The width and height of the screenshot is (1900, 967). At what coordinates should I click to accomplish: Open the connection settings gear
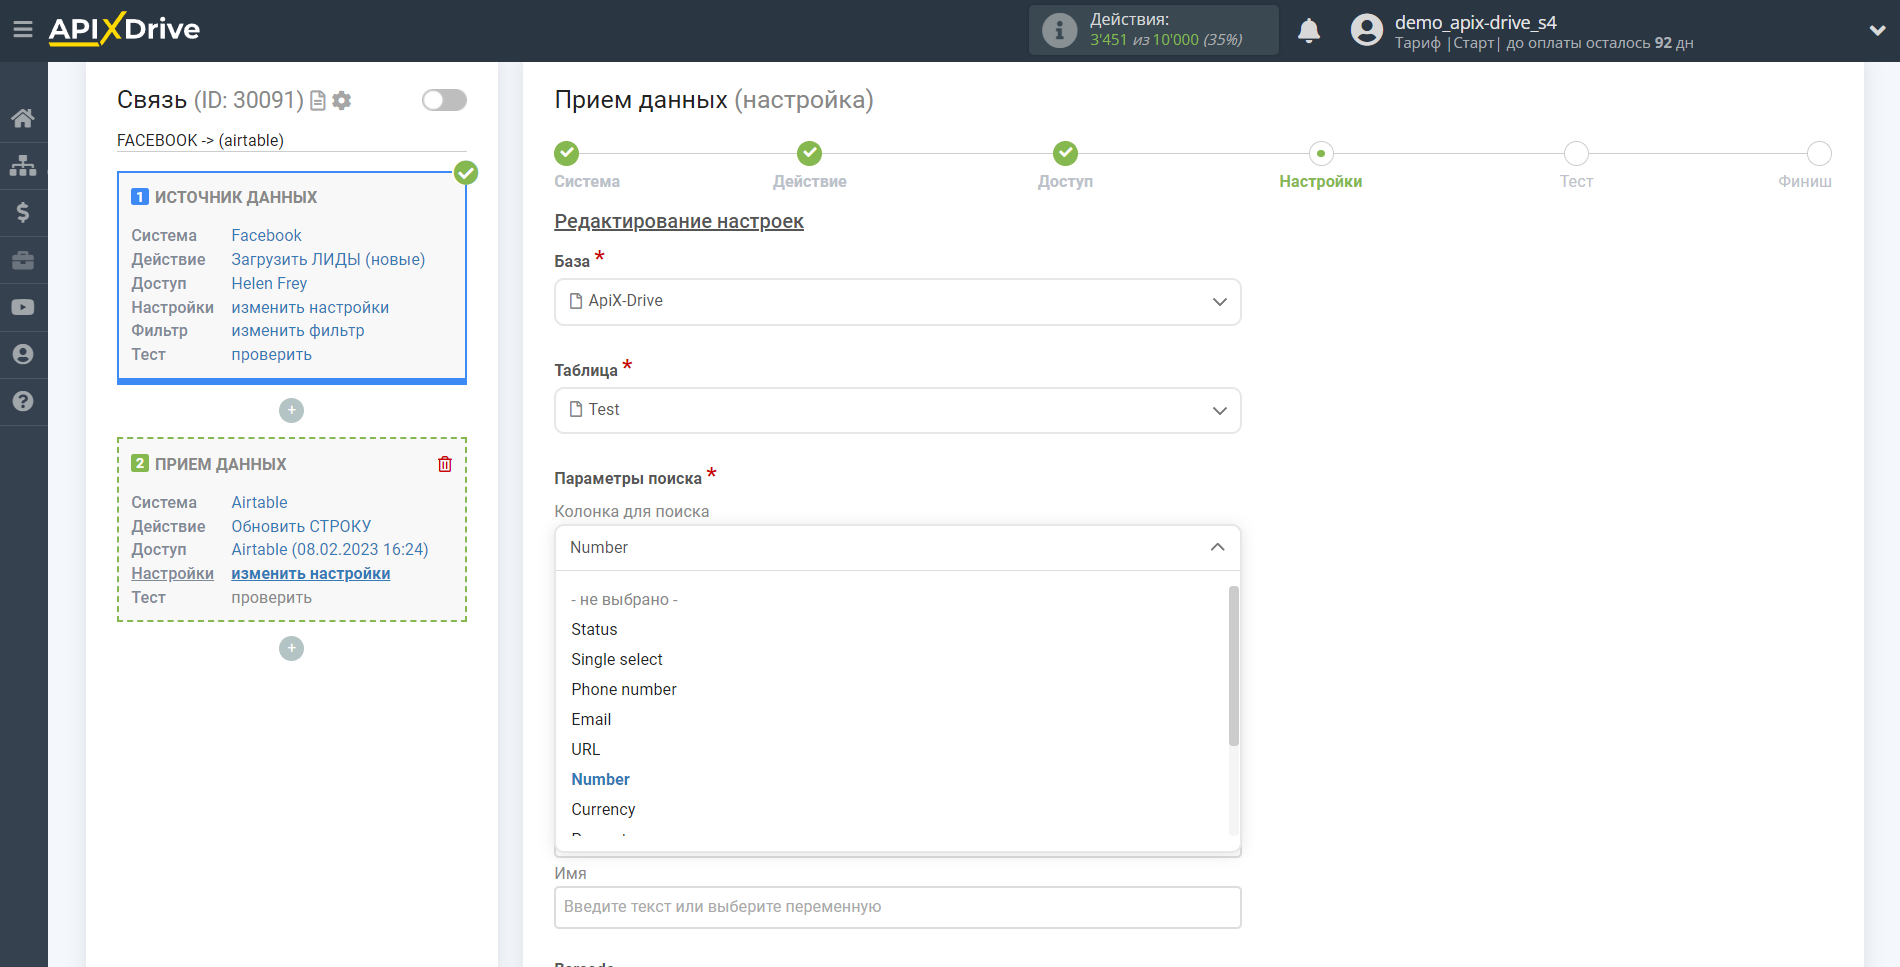(x=342, y=100)
